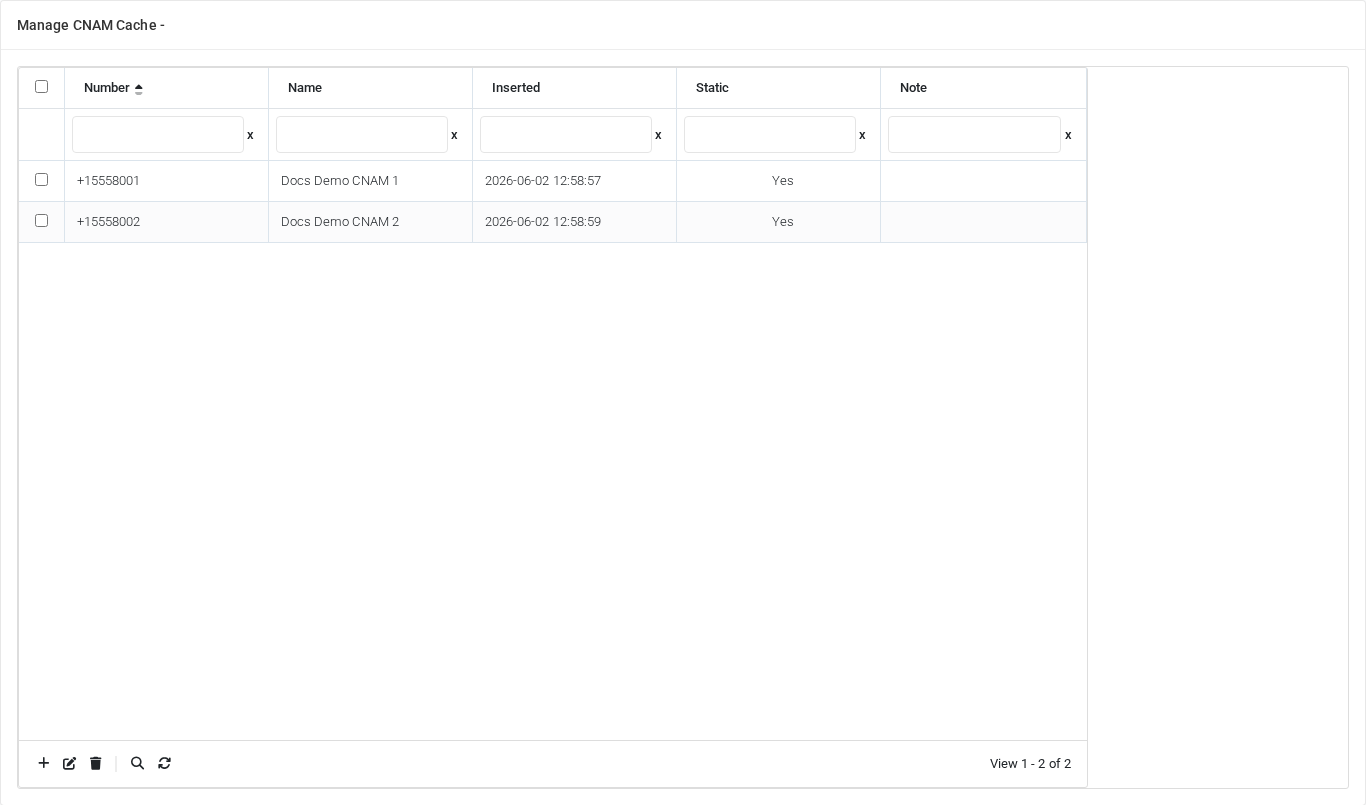Click the View 1 - 2 of 2 pager text
The height and width of the screenshot is (805, 1366).
1030,763
